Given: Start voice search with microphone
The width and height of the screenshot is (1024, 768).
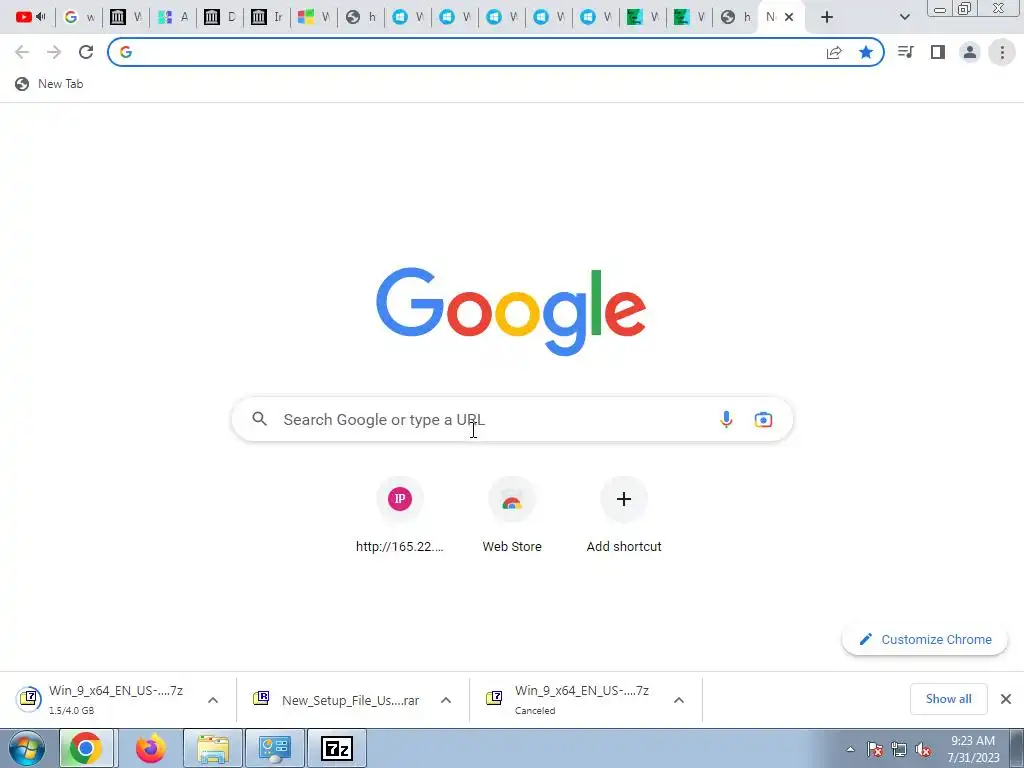Looking at the screenshot, I should (x=726, y=419).
